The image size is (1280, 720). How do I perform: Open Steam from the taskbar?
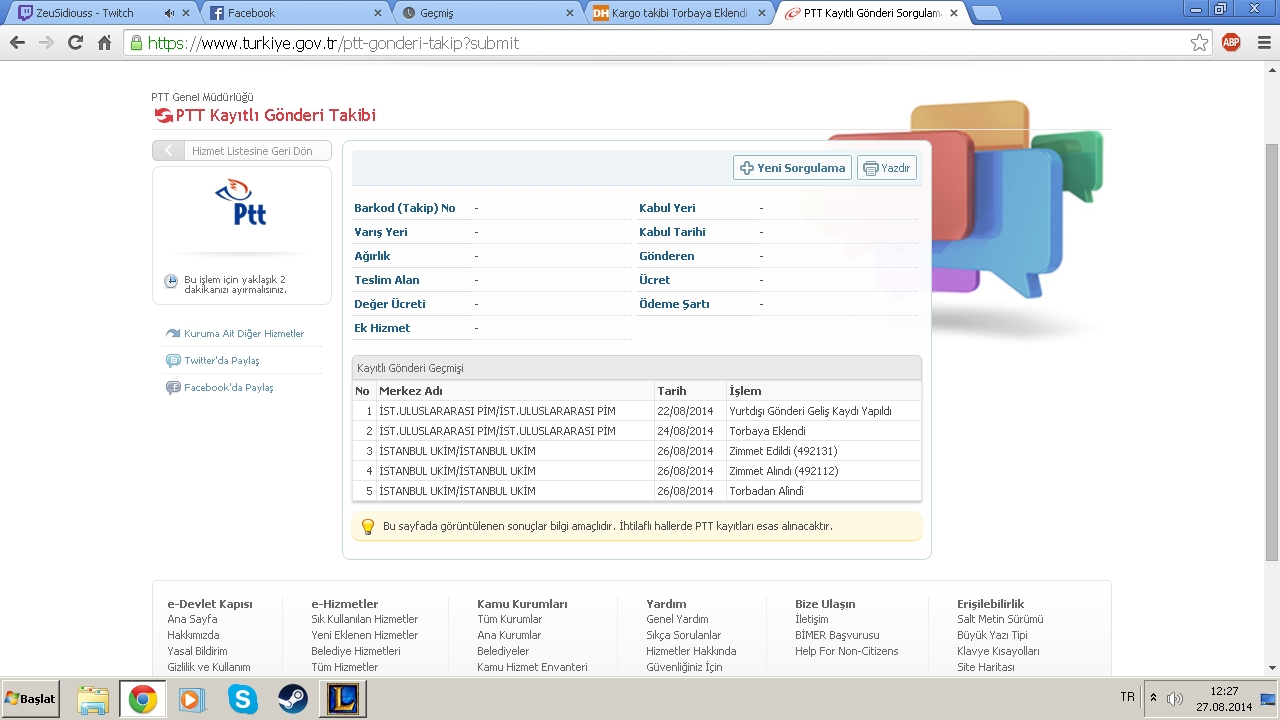(292, 699)
